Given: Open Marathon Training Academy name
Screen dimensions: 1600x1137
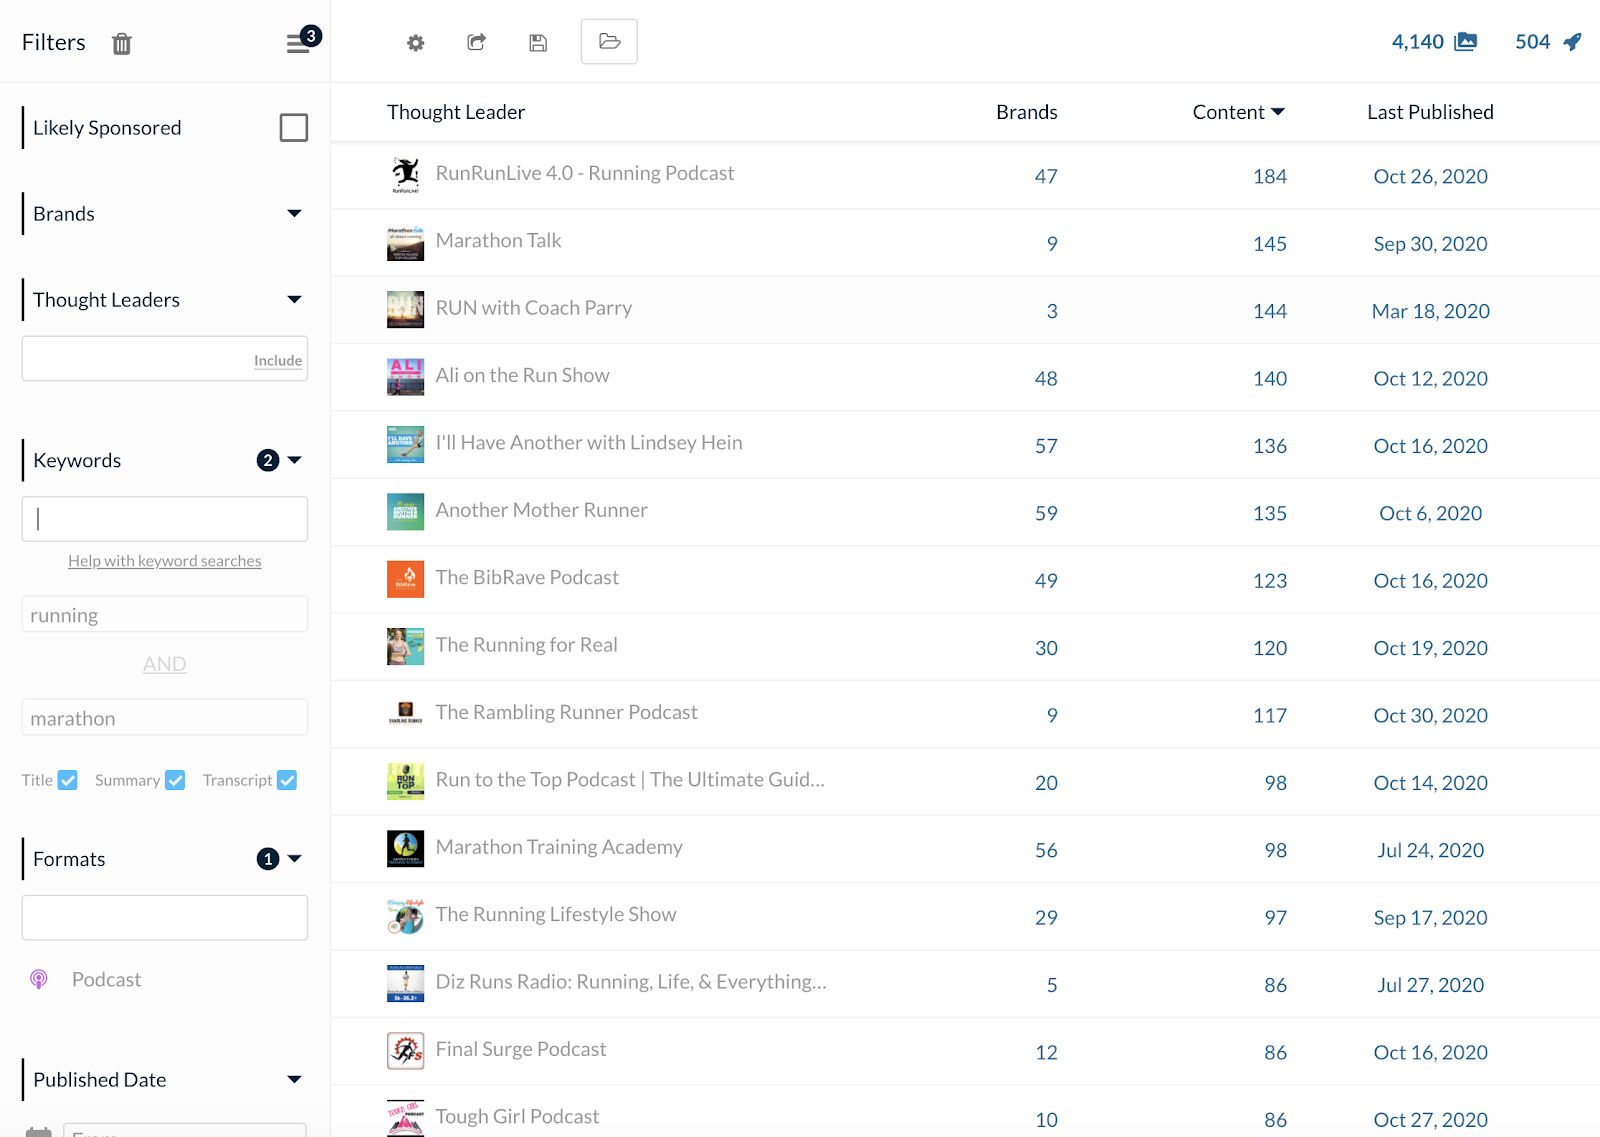Looking at the screenshot, I should coord(559,847).
